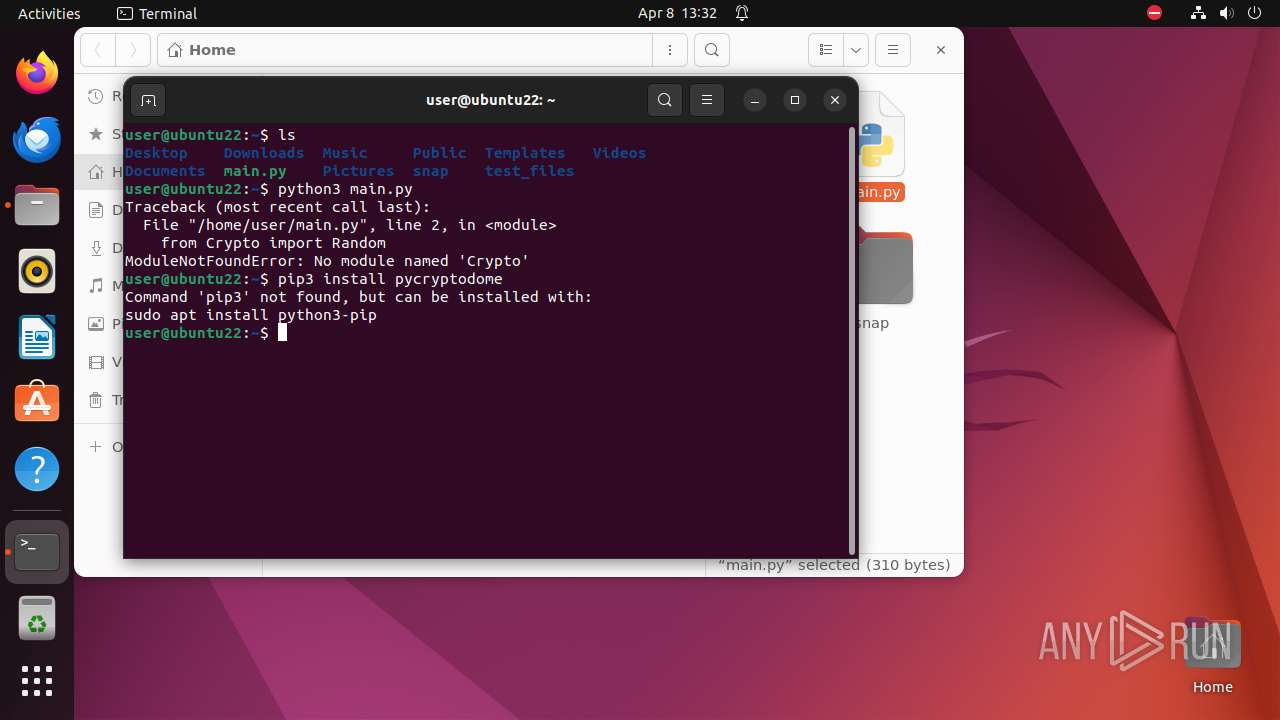Go back in the Files window

[x=98, y=50]
